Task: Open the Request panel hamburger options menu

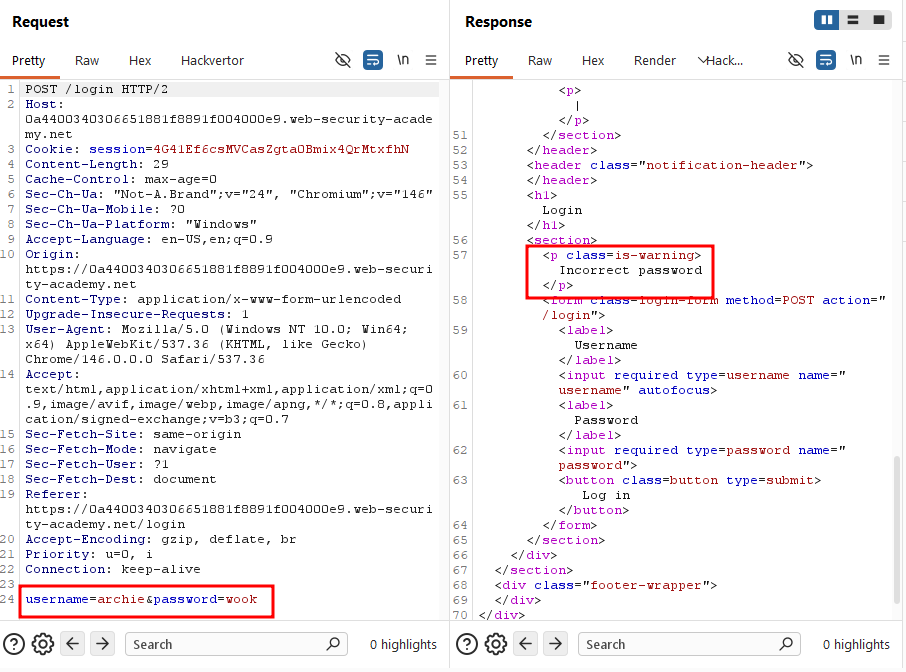Action: (430, 60)
